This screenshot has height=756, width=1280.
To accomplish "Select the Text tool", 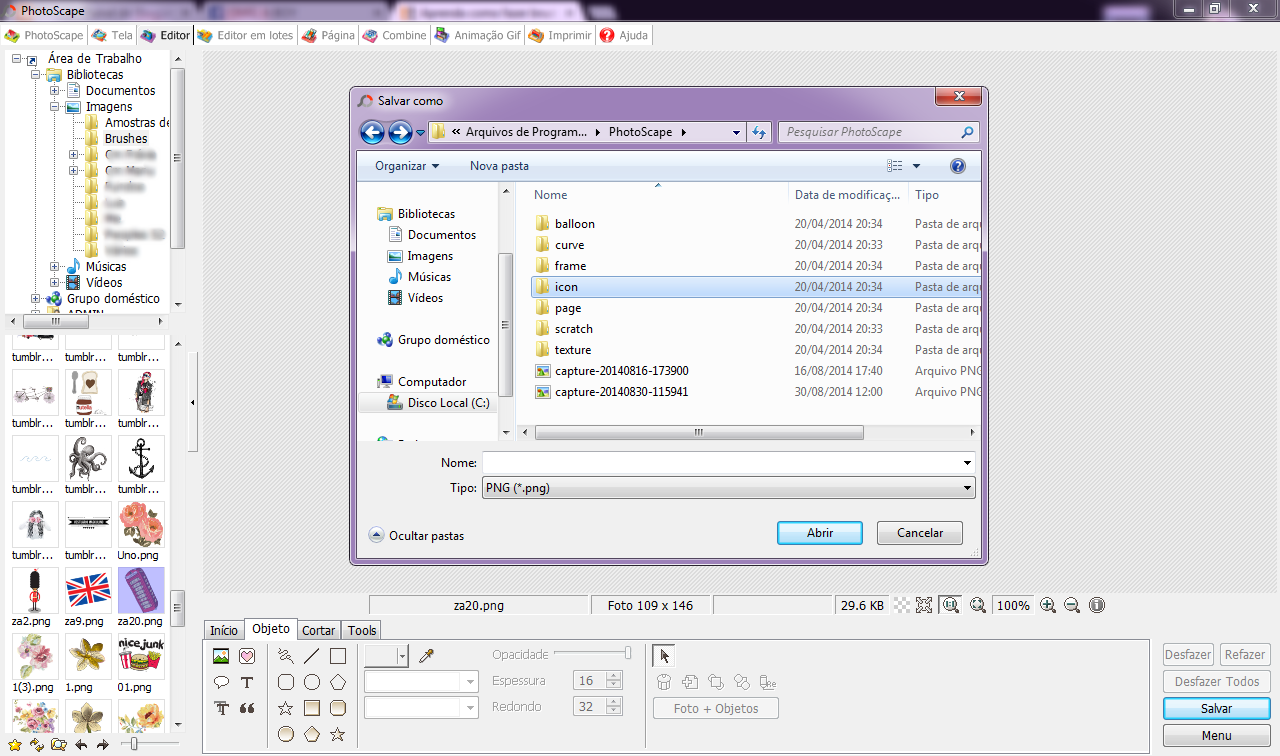I will click(247, 682).
